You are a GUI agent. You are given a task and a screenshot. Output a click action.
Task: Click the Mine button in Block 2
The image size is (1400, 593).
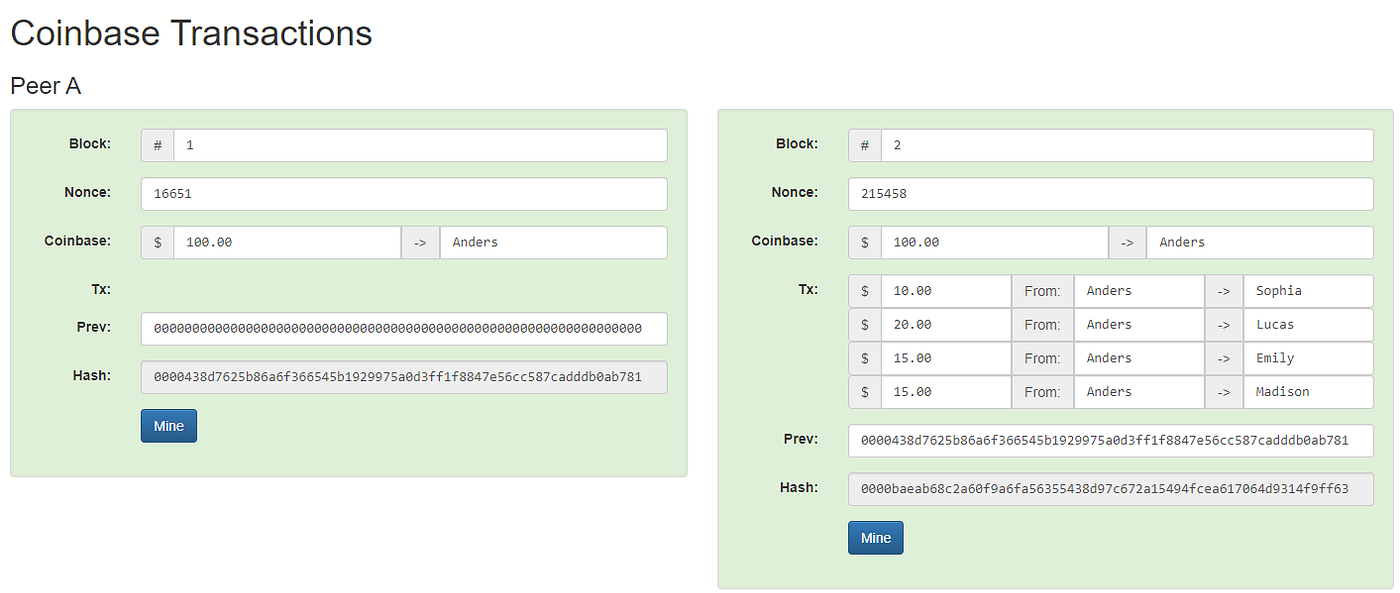click(876, 537)
